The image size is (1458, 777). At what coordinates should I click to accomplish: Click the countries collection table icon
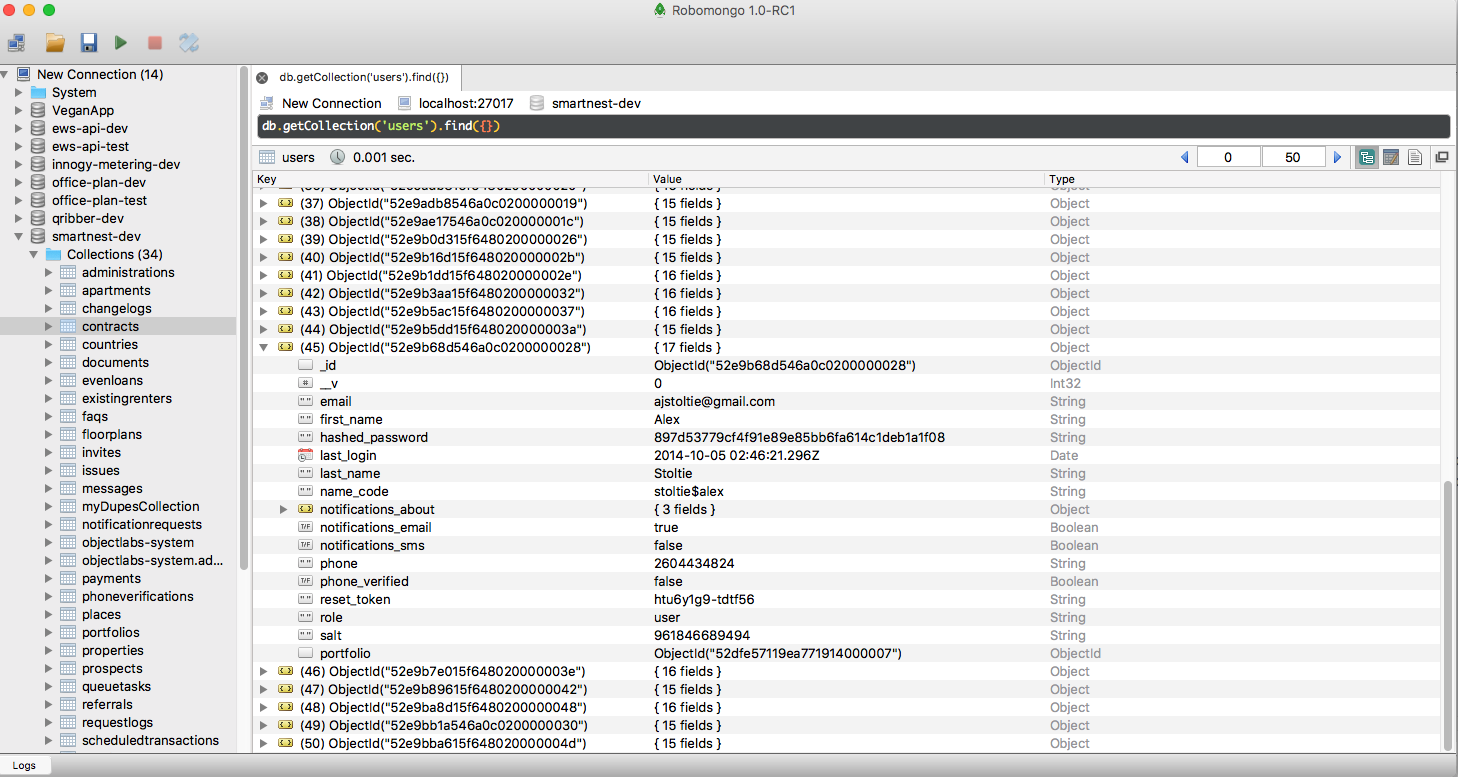pos(68,344)
